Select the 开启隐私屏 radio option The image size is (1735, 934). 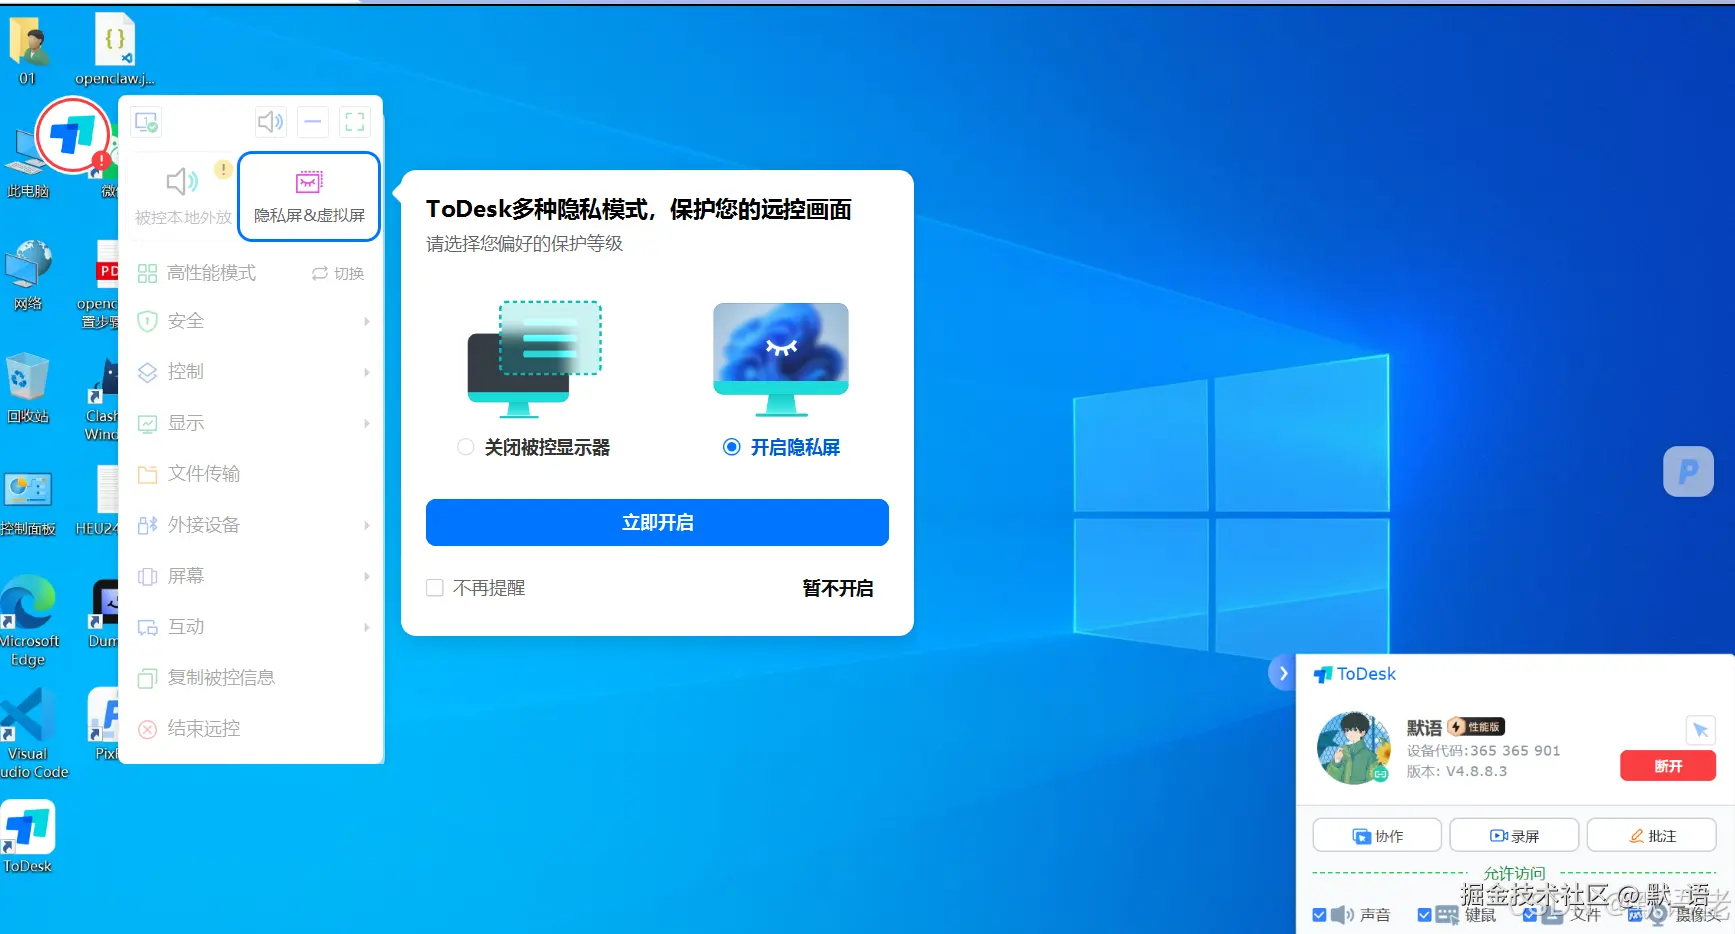pyautogui.click(x=732, y=447)
